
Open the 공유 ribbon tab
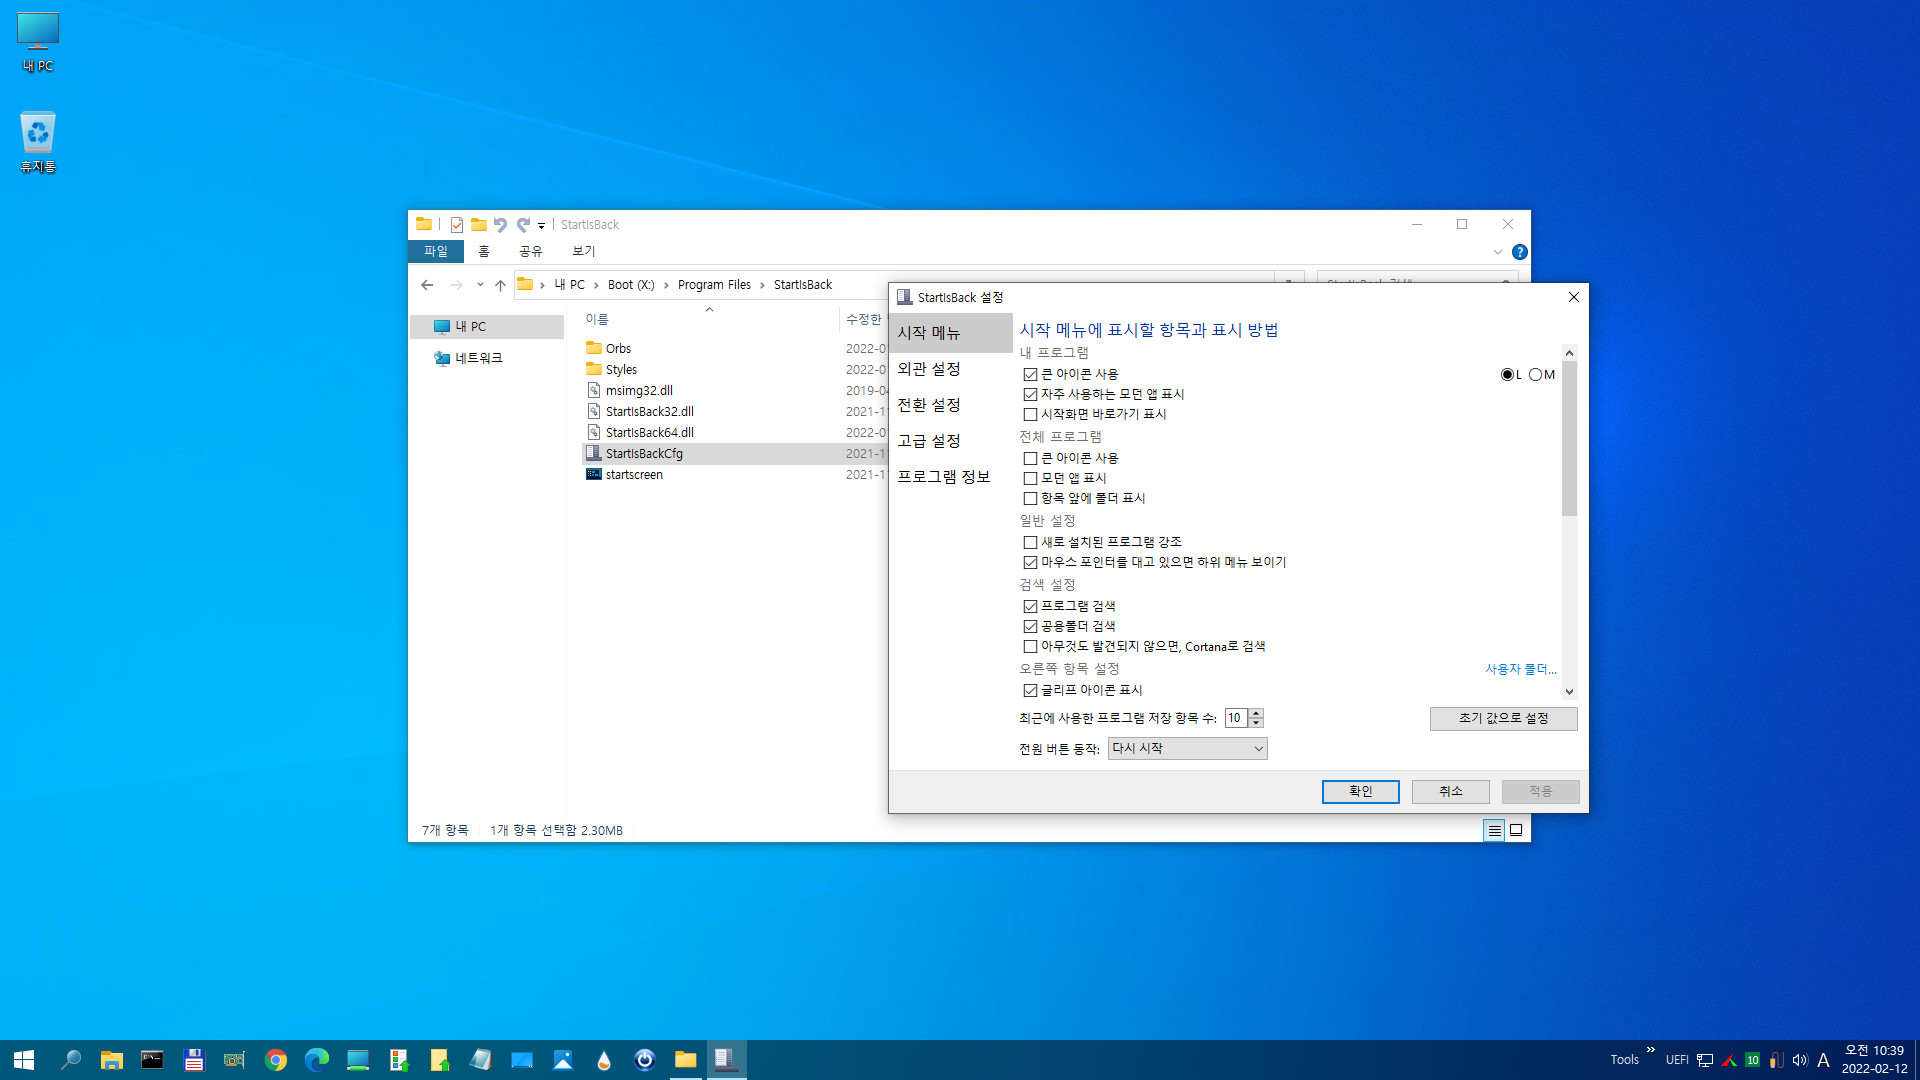coord(531,251)
